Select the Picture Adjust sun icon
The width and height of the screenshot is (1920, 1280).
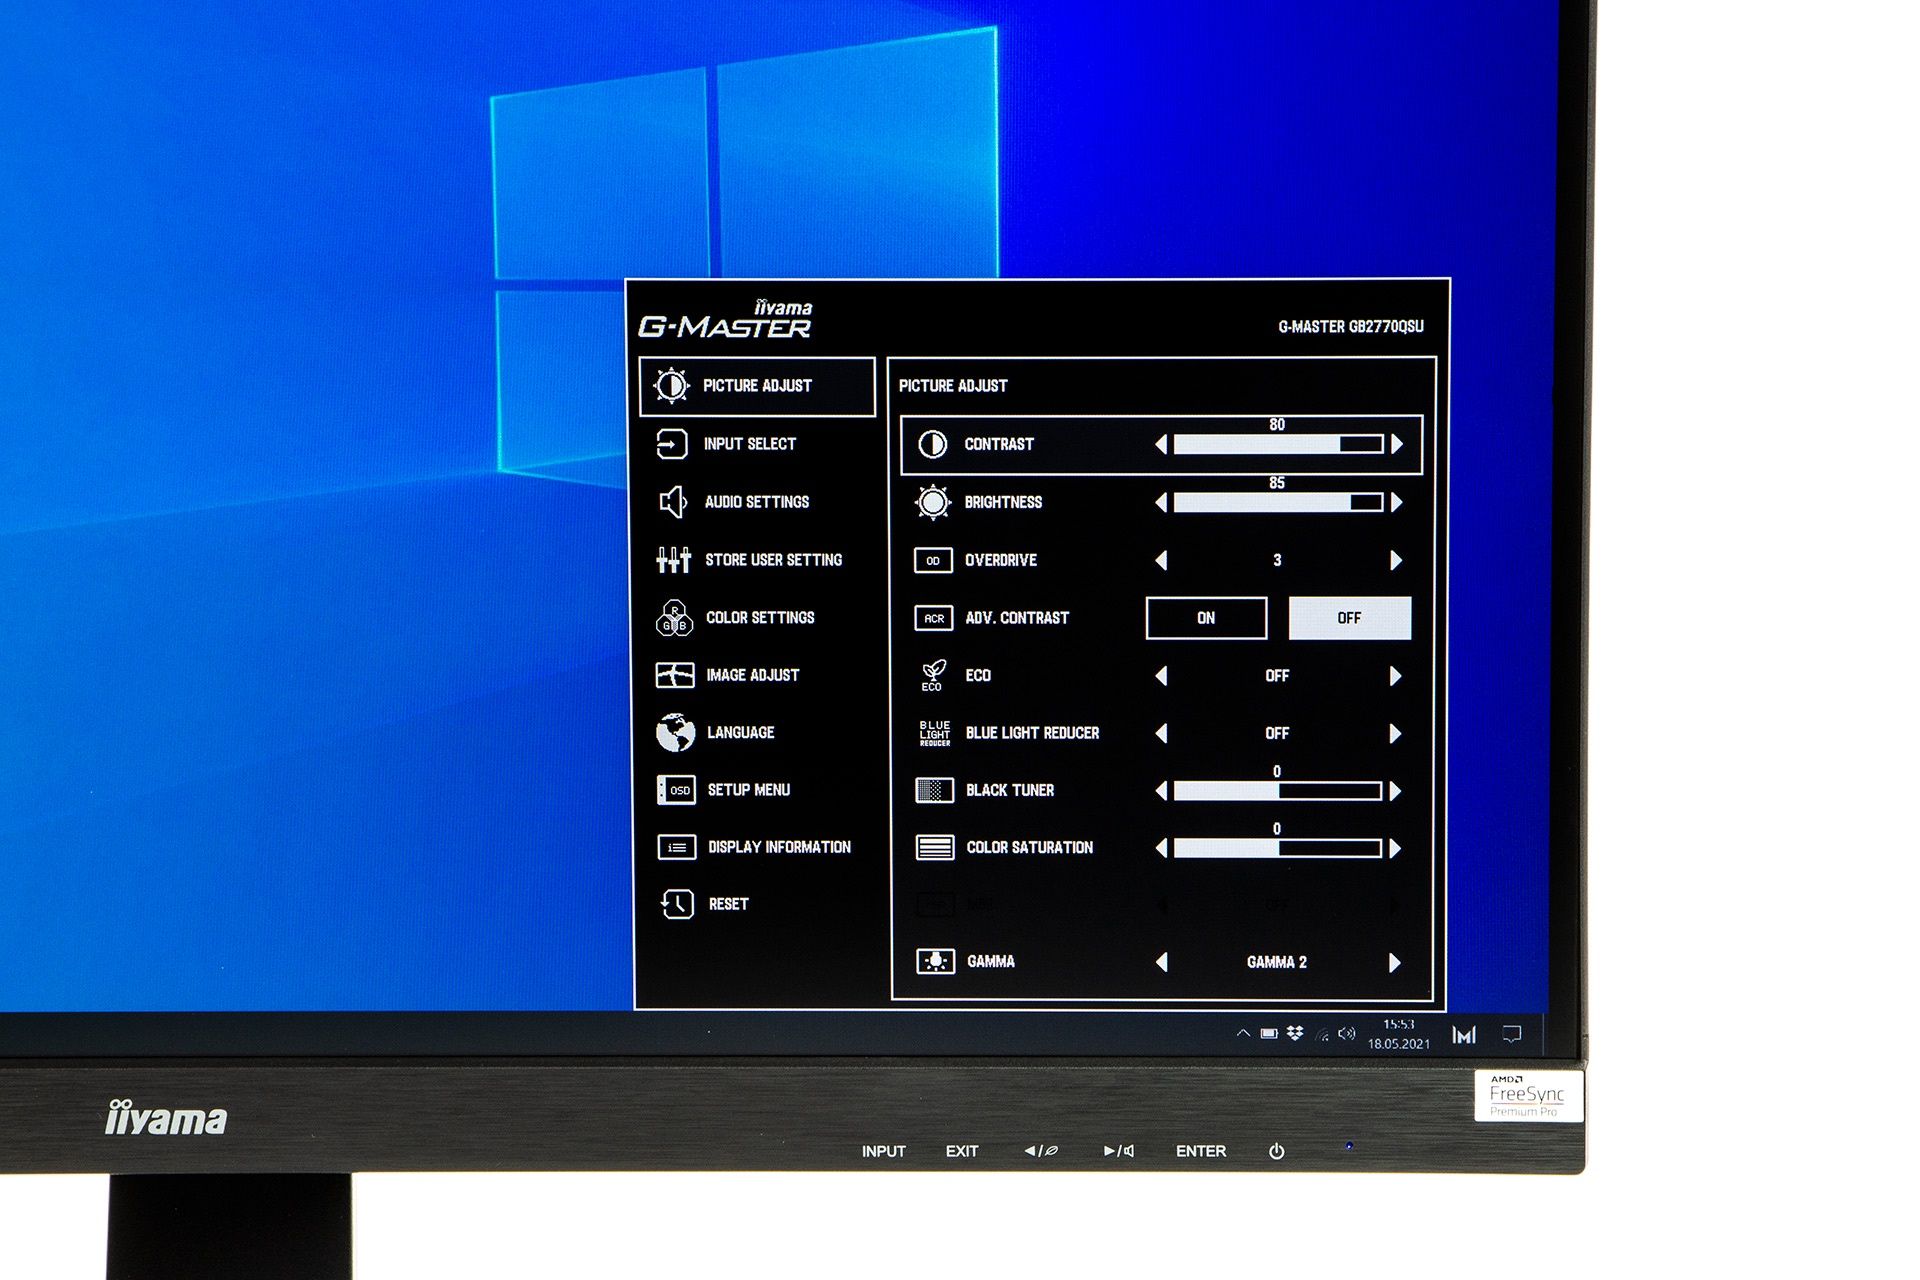671,386
